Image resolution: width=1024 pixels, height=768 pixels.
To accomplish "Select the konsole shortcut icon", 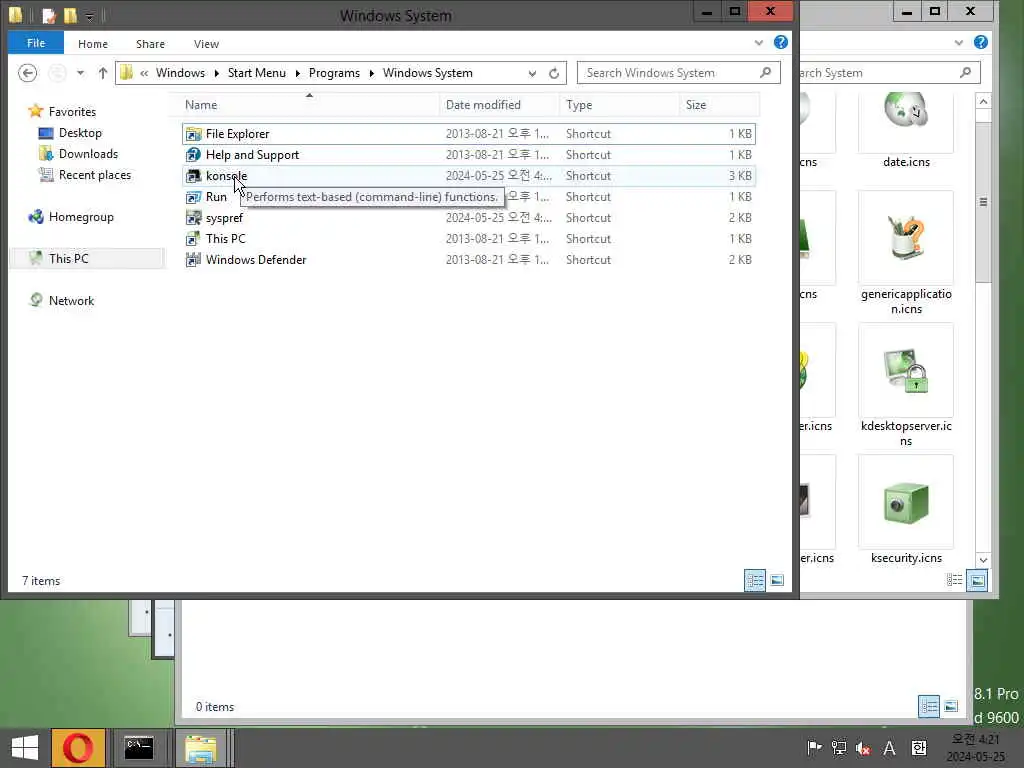I will 193,176.
